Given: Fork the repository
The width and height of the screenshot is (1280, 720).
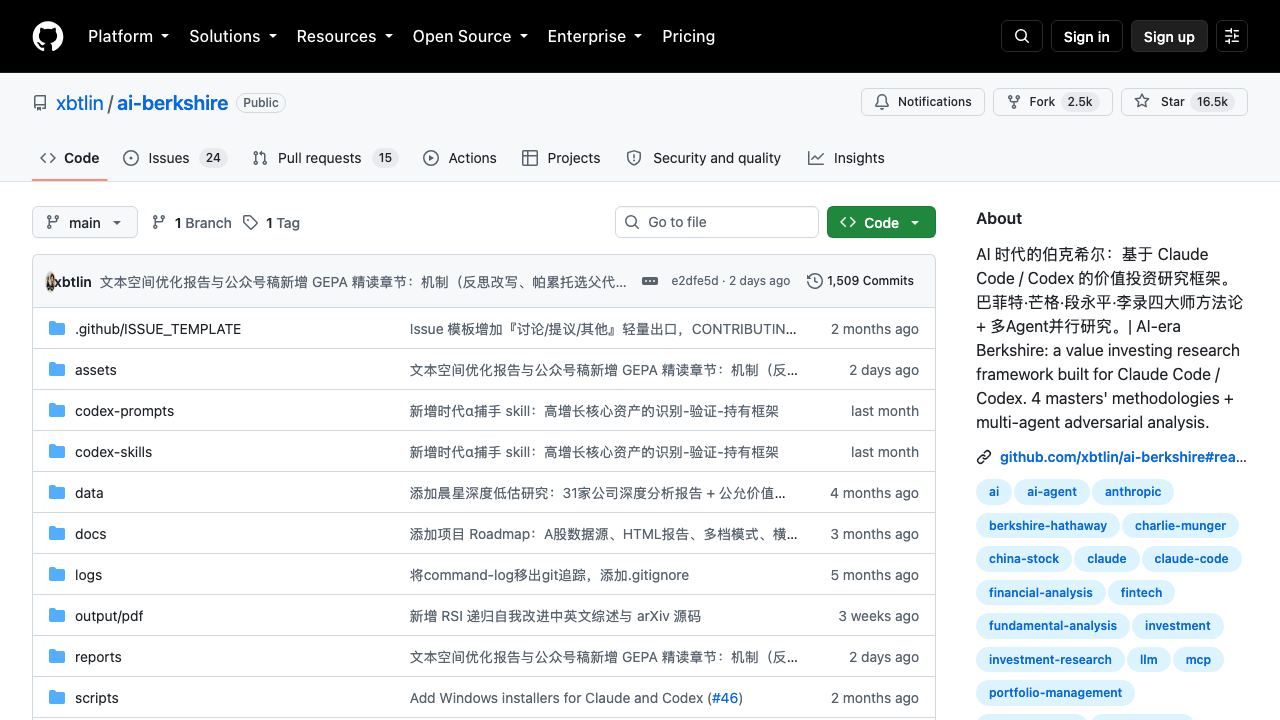Looking at the screenshot, I should (x=1052, y=102).
